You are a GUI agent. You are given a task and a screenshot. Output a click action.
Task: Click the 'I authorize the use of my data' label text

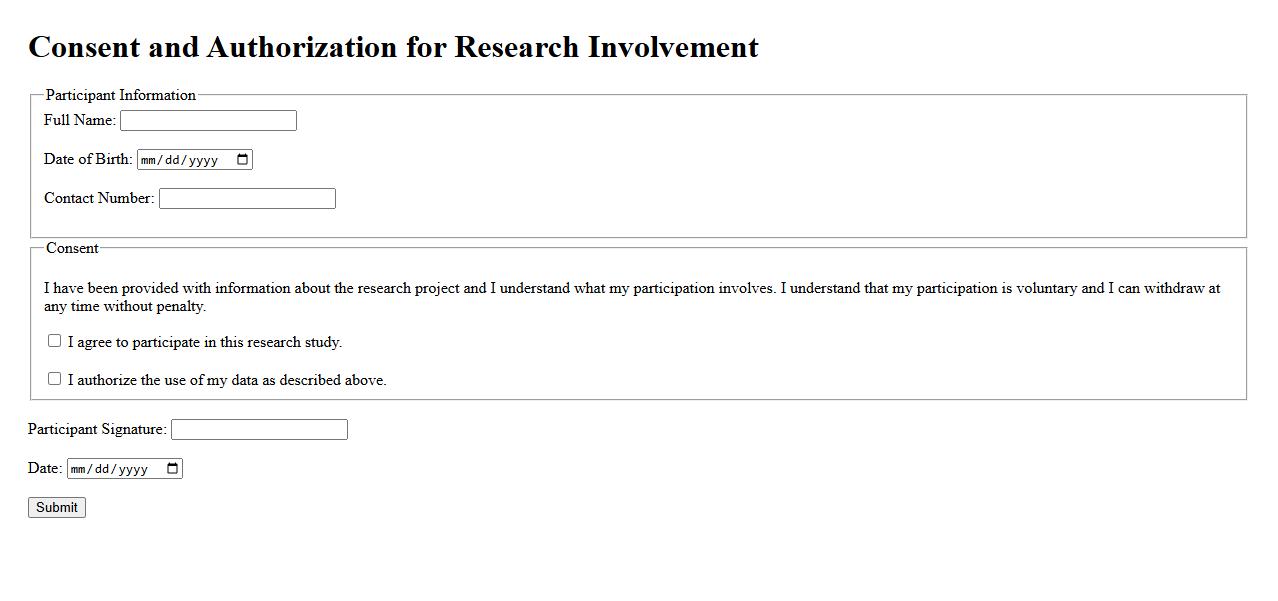[x=227, y=380]
